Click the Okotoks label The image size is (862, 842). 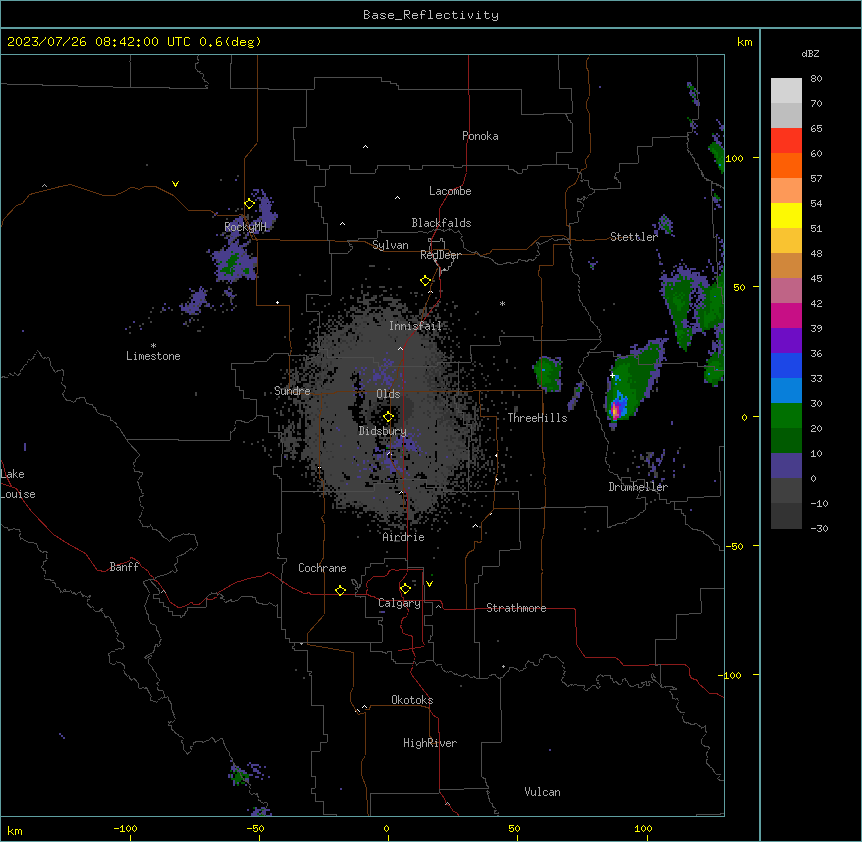point(412,700)
